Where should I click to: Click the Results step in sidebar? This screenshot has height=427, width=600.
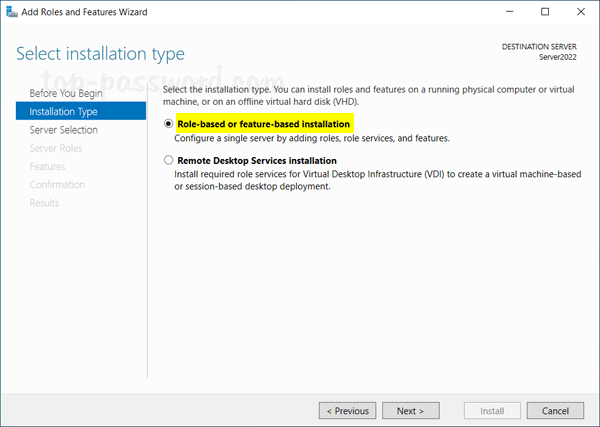[x=45, y=203]
